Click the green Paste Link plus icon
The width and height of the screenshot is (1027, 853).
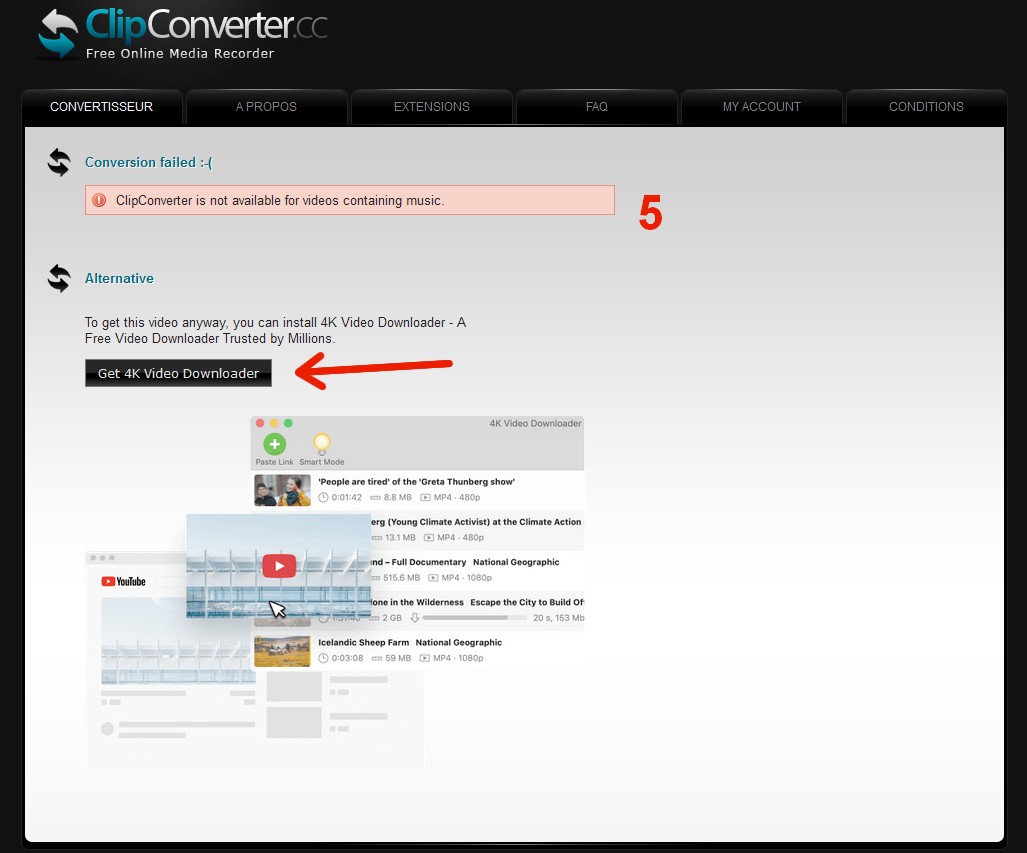click(x=274, y=444)
